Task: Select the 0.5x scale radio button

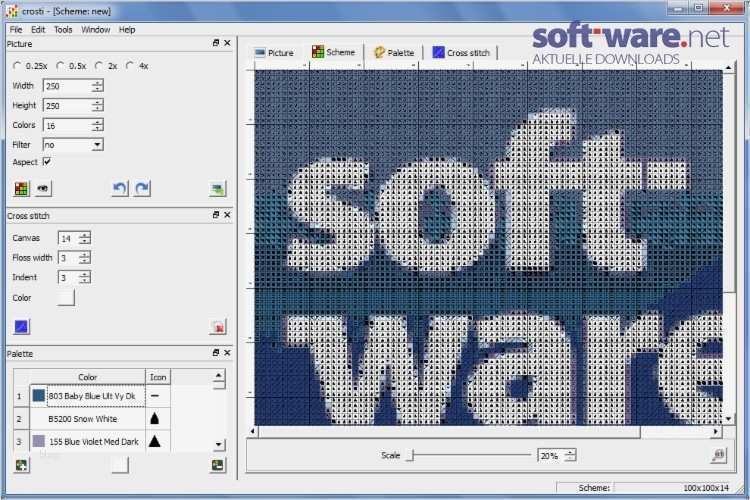Action: (x=60, y=66)
